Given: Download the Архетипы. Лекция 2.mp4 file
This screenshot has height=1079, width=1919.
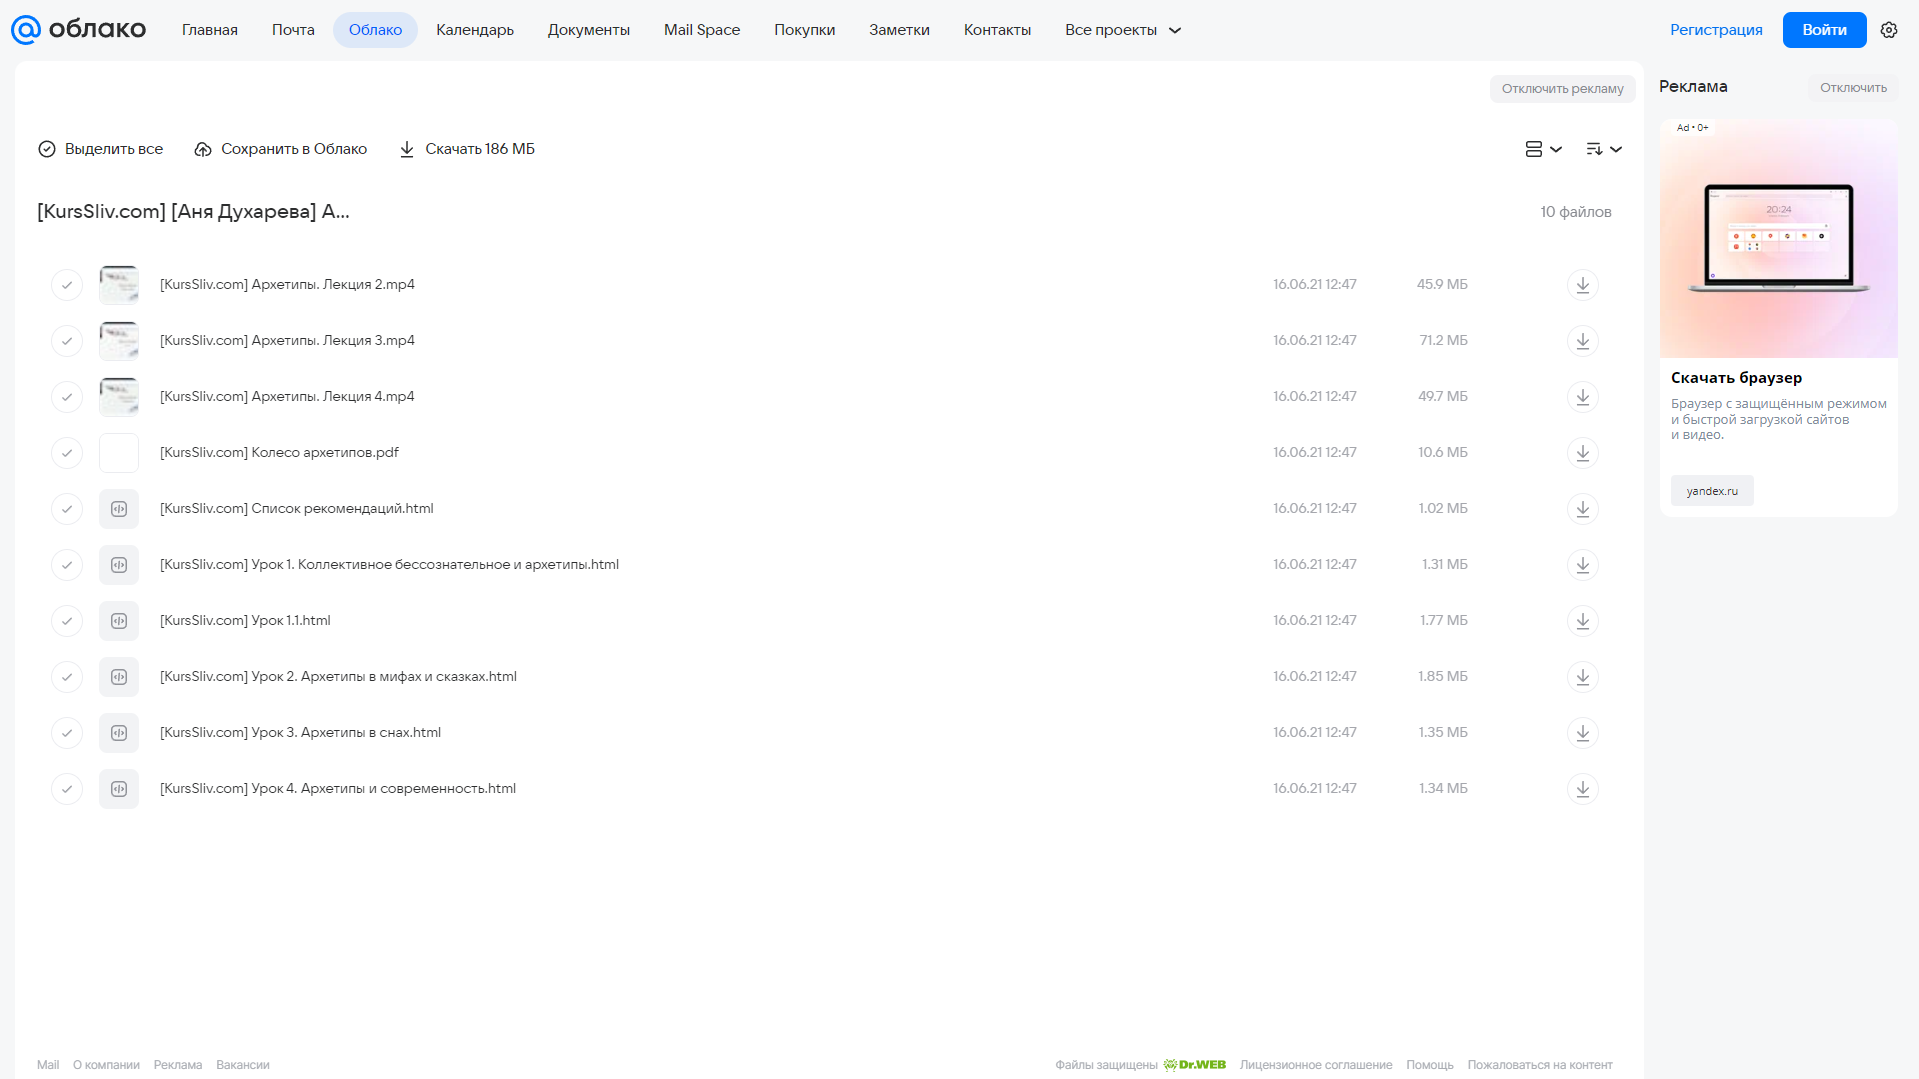Looking at the screenshot, I should [x=1582, y=285].
